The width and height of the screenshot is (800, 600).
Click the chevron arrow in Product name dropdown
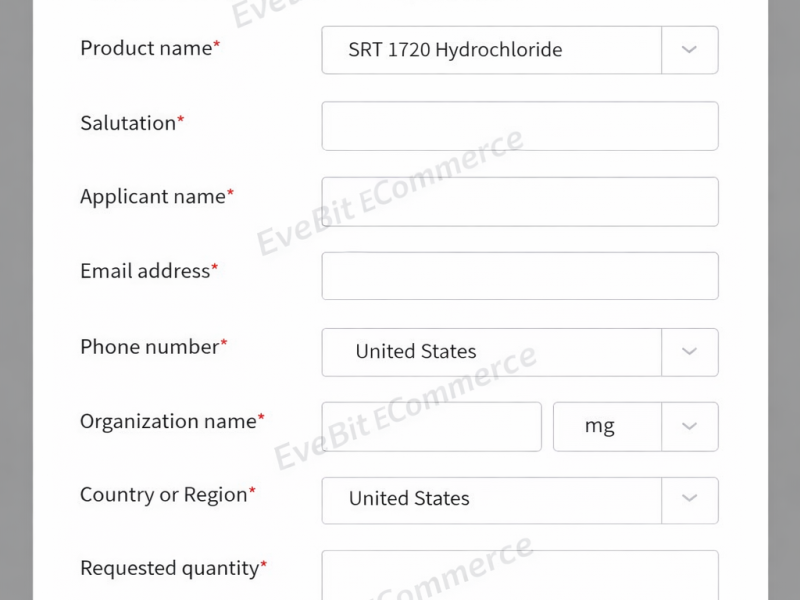tap(689, 50)
